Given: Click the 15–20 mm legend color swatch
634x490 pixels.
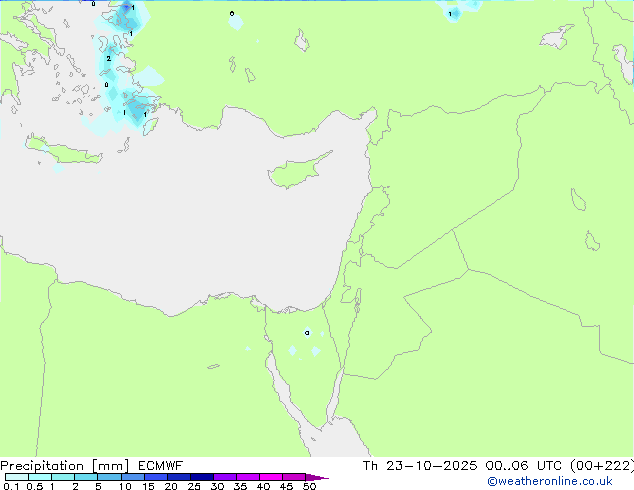Looking at the screenshot, I should (155, 477).
